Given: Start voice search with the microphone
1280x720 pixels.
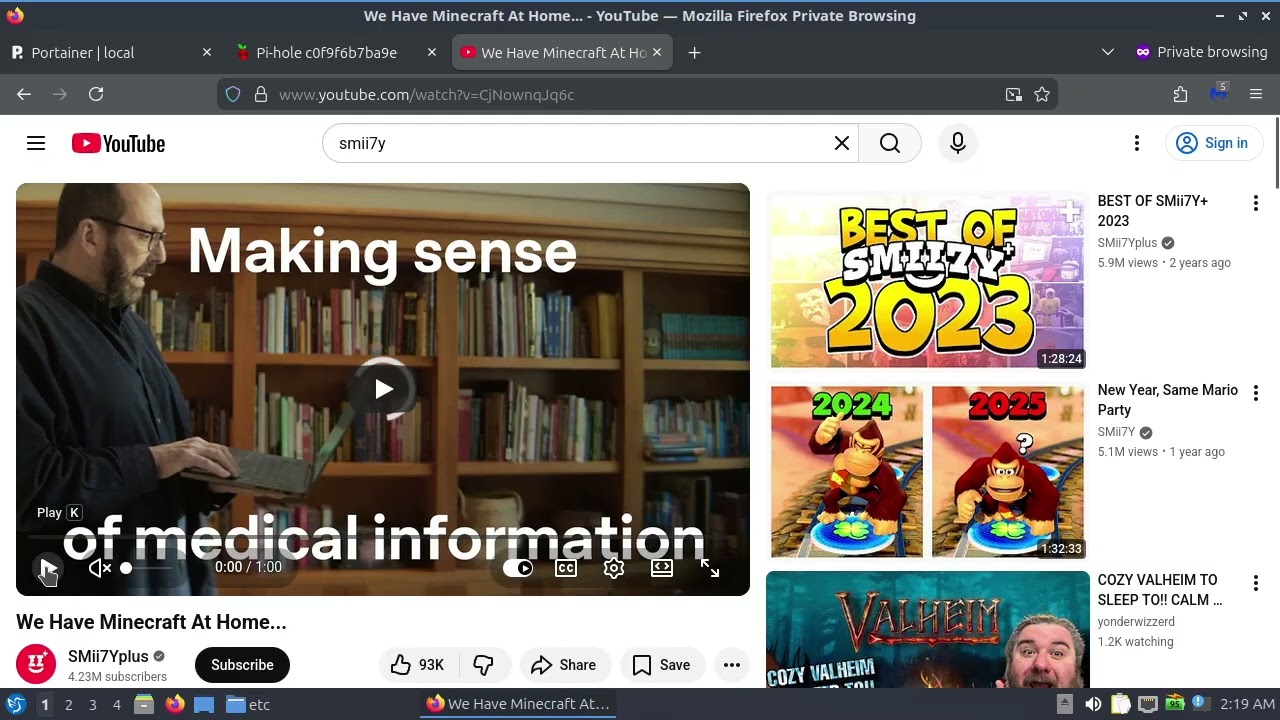Looking at the screenshot, I should click(958, 143).
